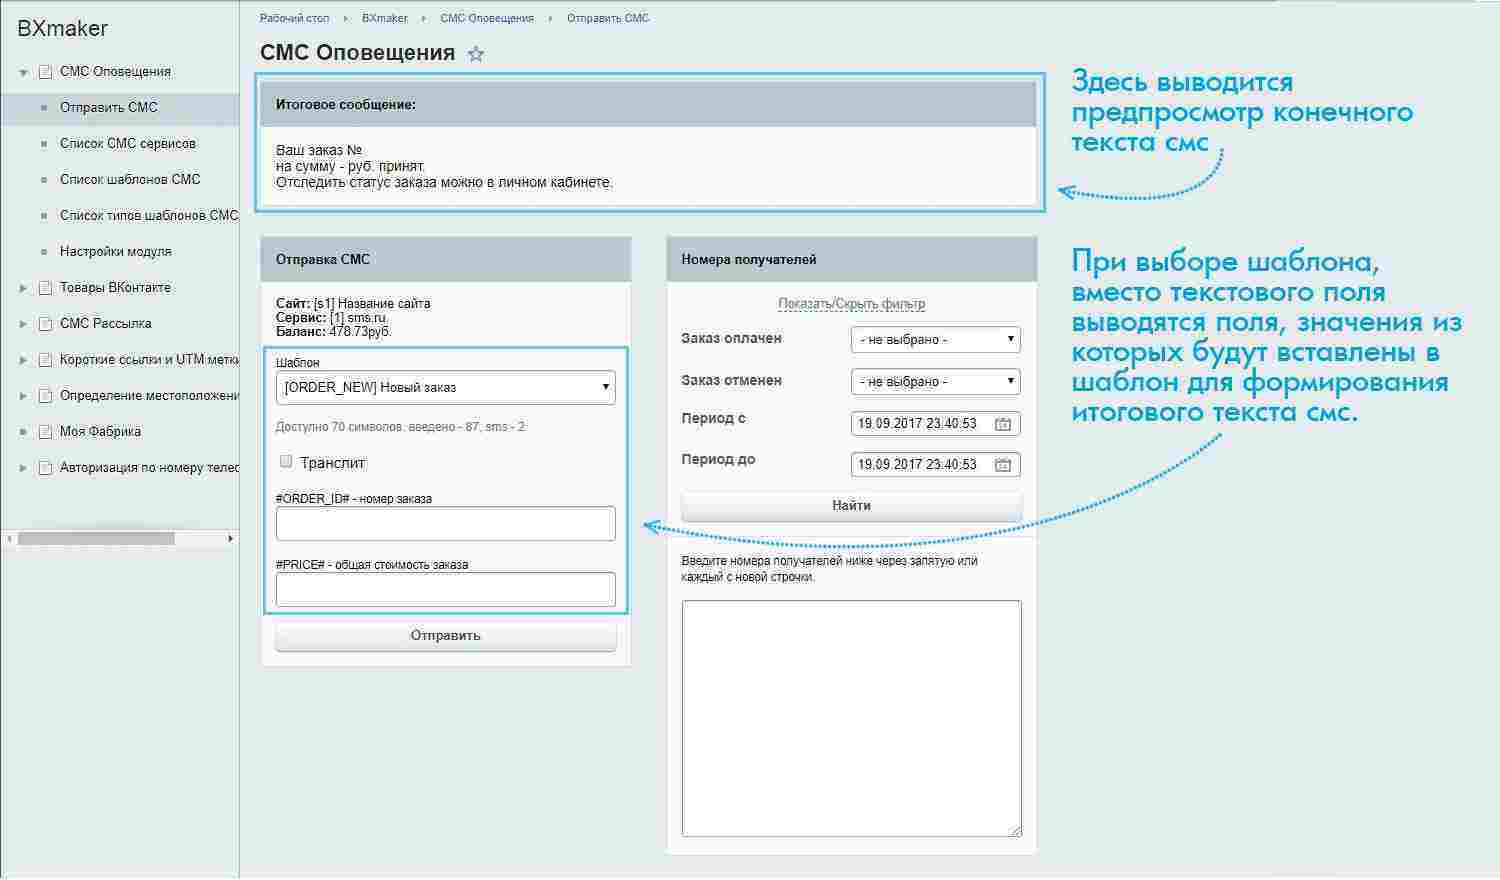This screenshot has height=880, width=1500.
Task: Click the Найти search button
Action: 852,506
